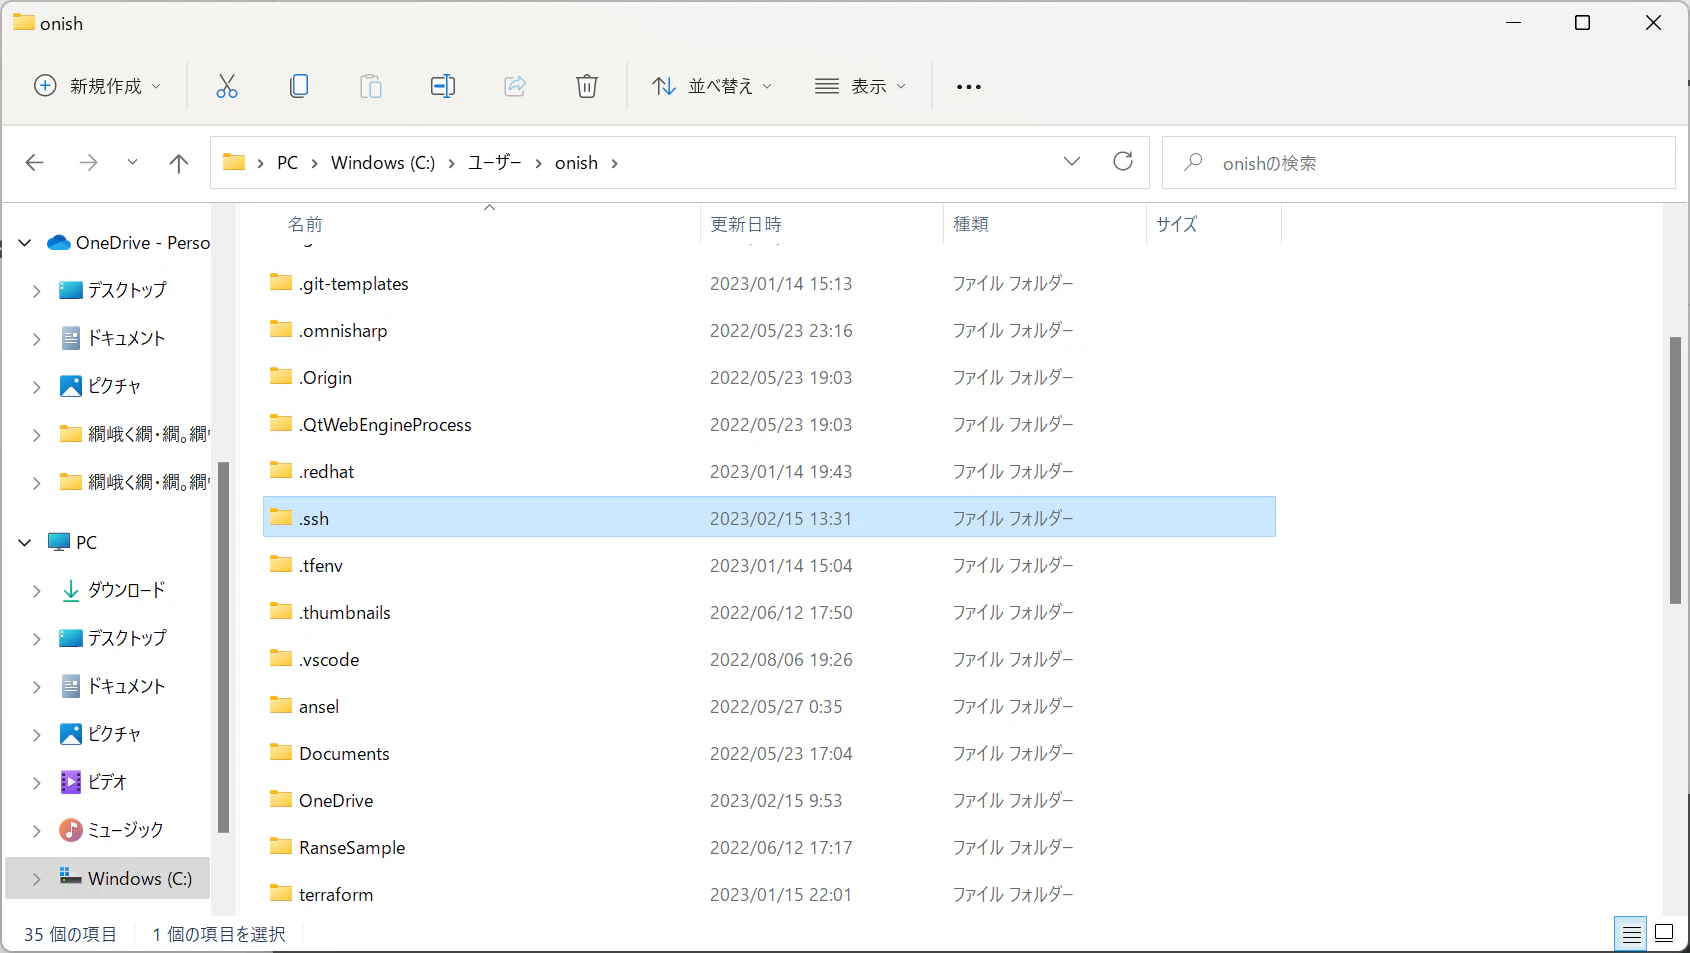Viewport: 1690px width, 953px height.
Task: Click the Delete trash can icon
Action: click(587, 86)
